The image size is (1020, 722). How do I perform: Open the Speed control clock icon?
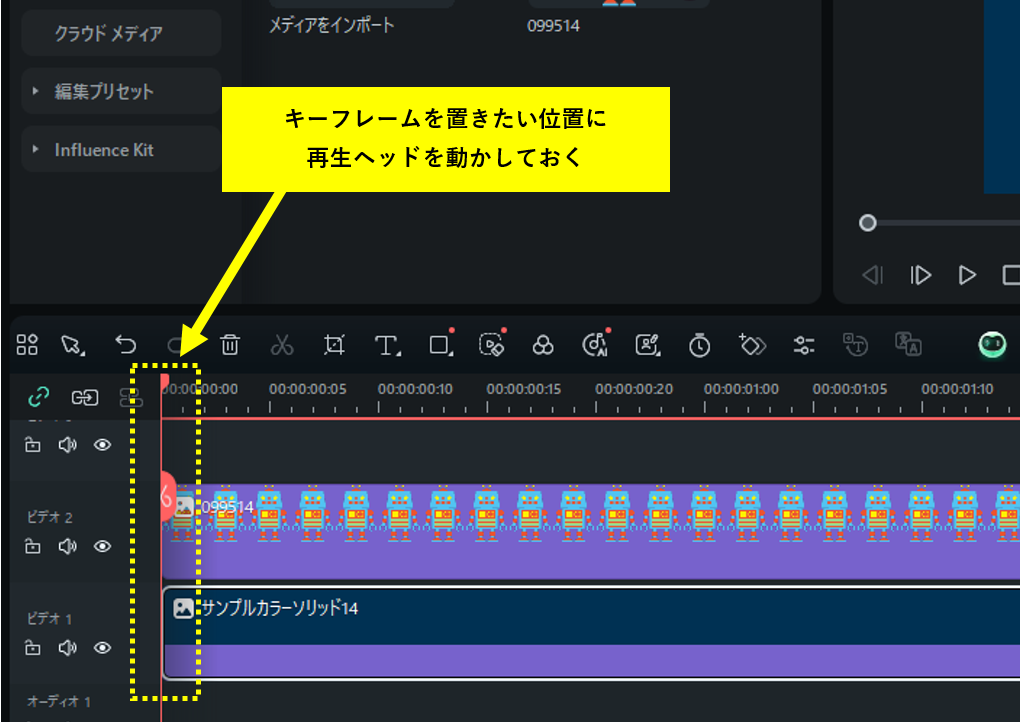point(699,344)
